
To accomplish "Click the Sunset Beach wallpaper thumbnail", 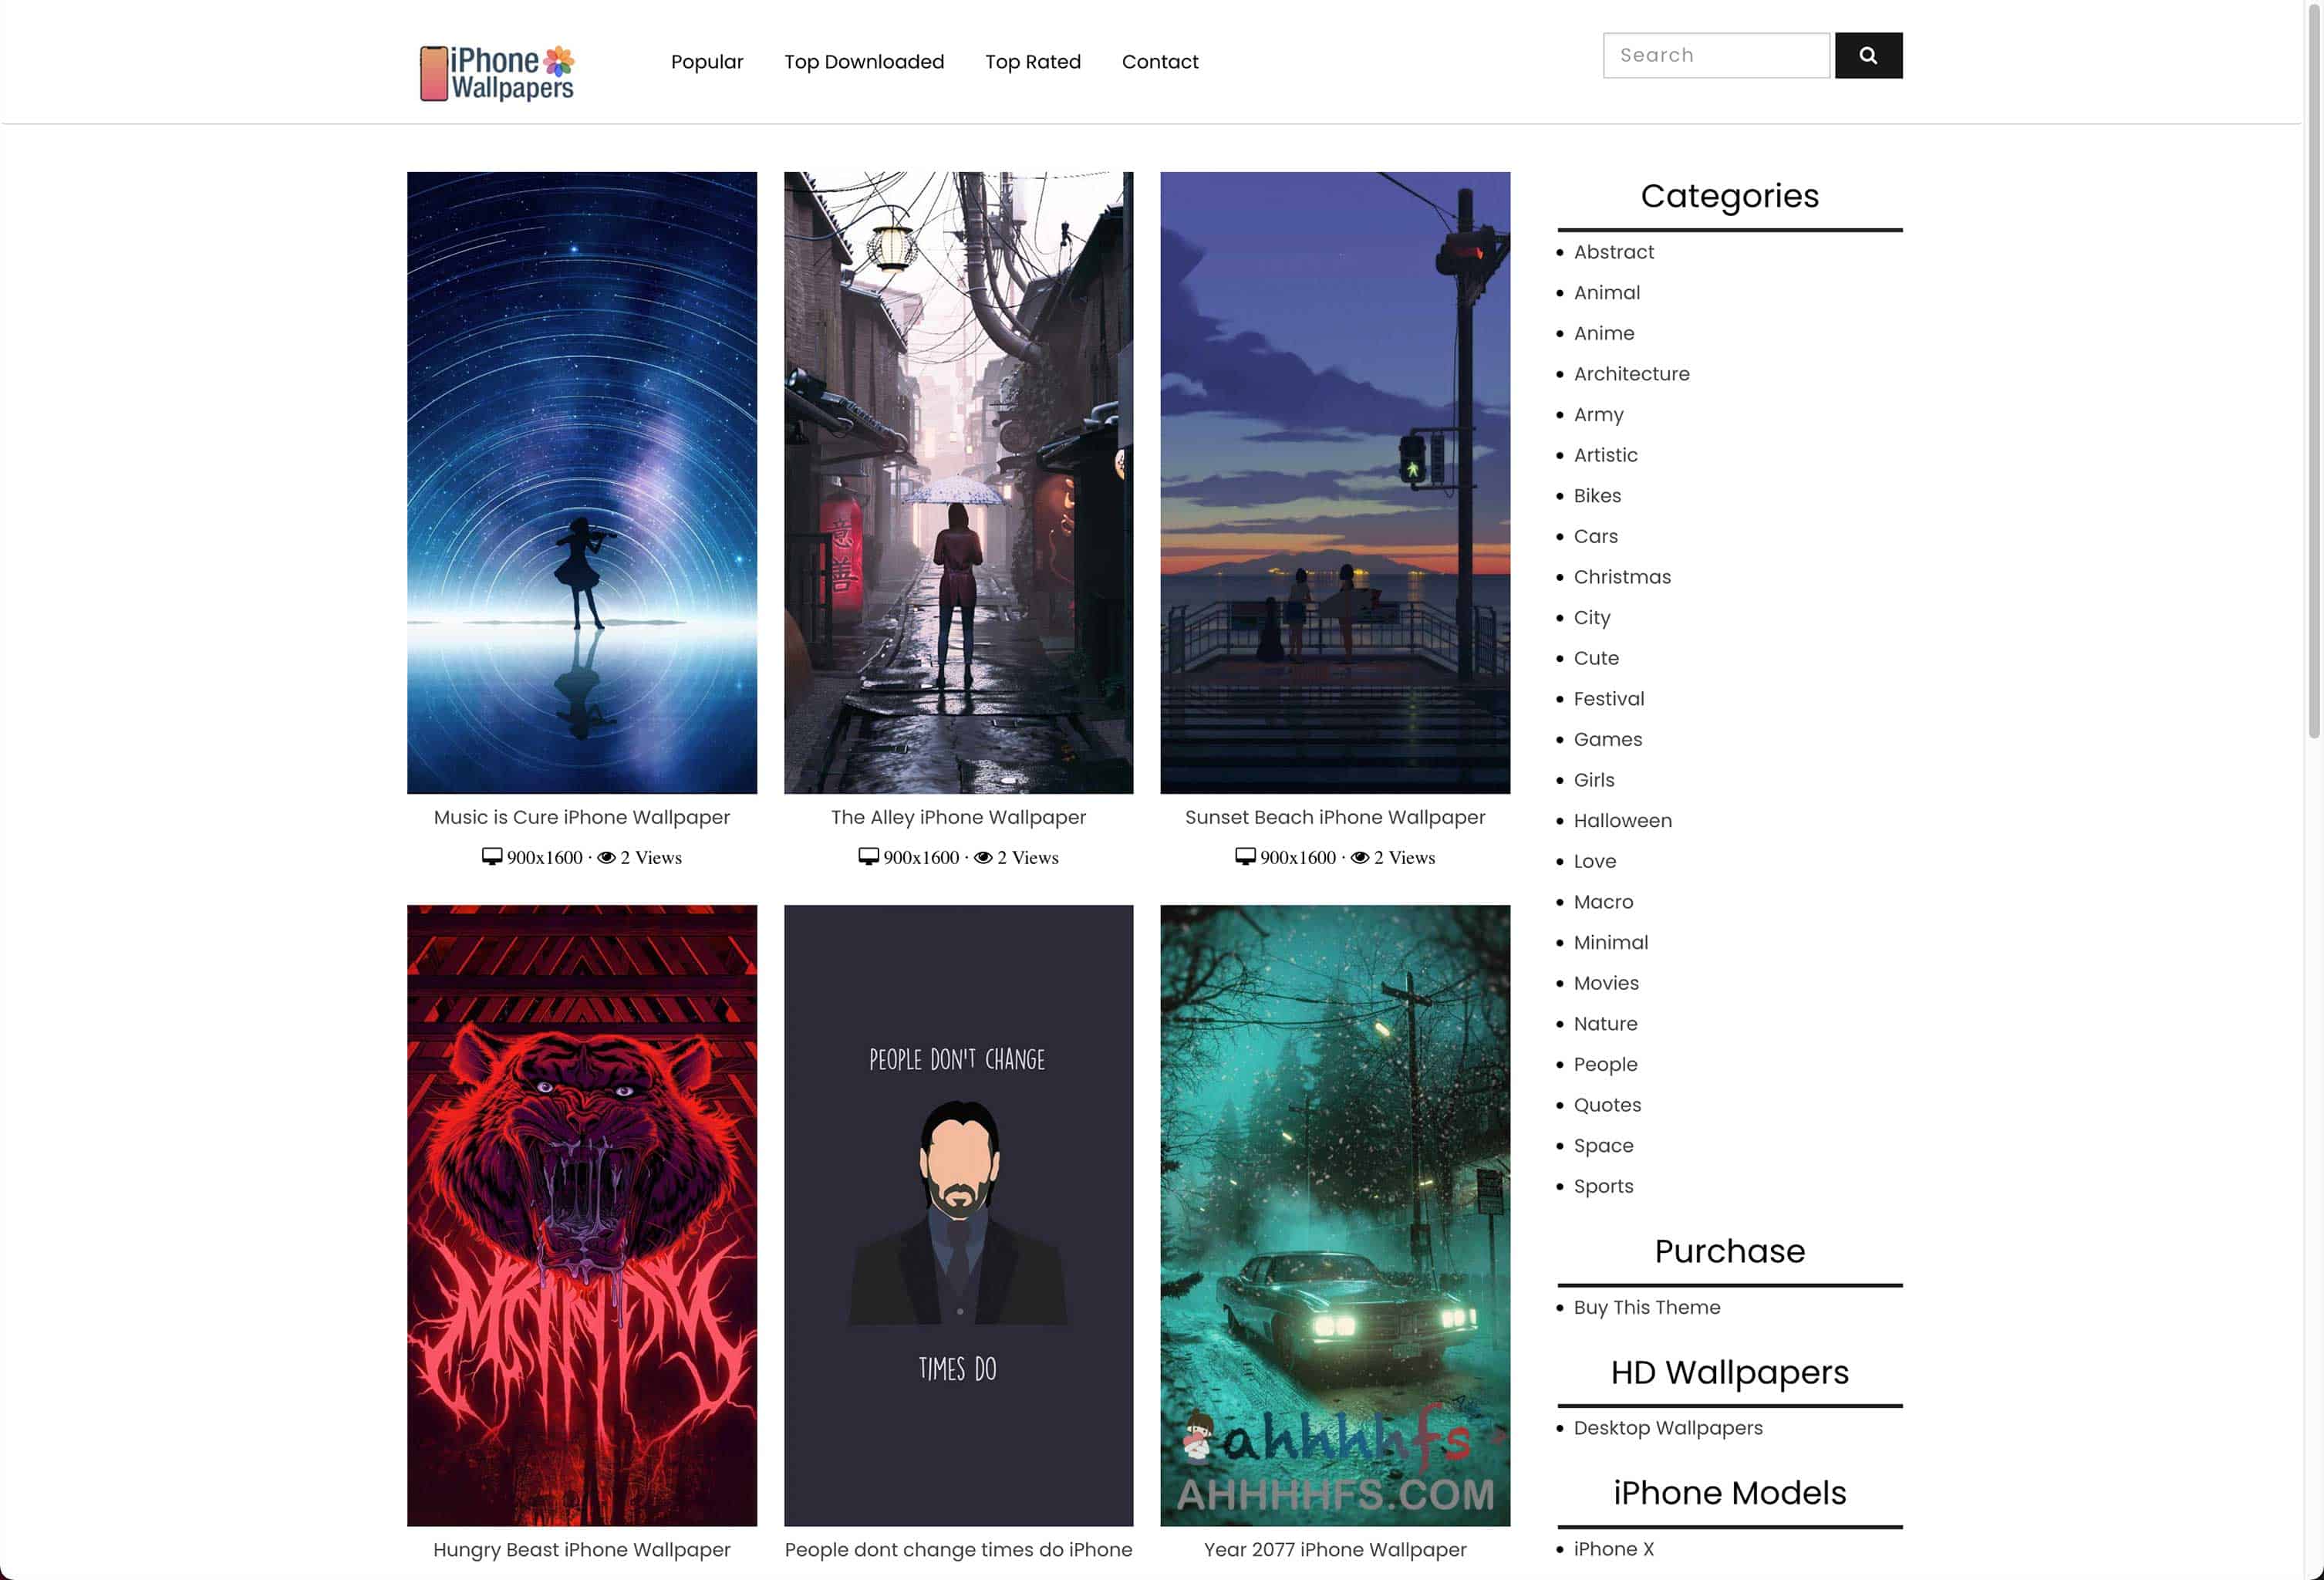I will (x=1335, y=483).
